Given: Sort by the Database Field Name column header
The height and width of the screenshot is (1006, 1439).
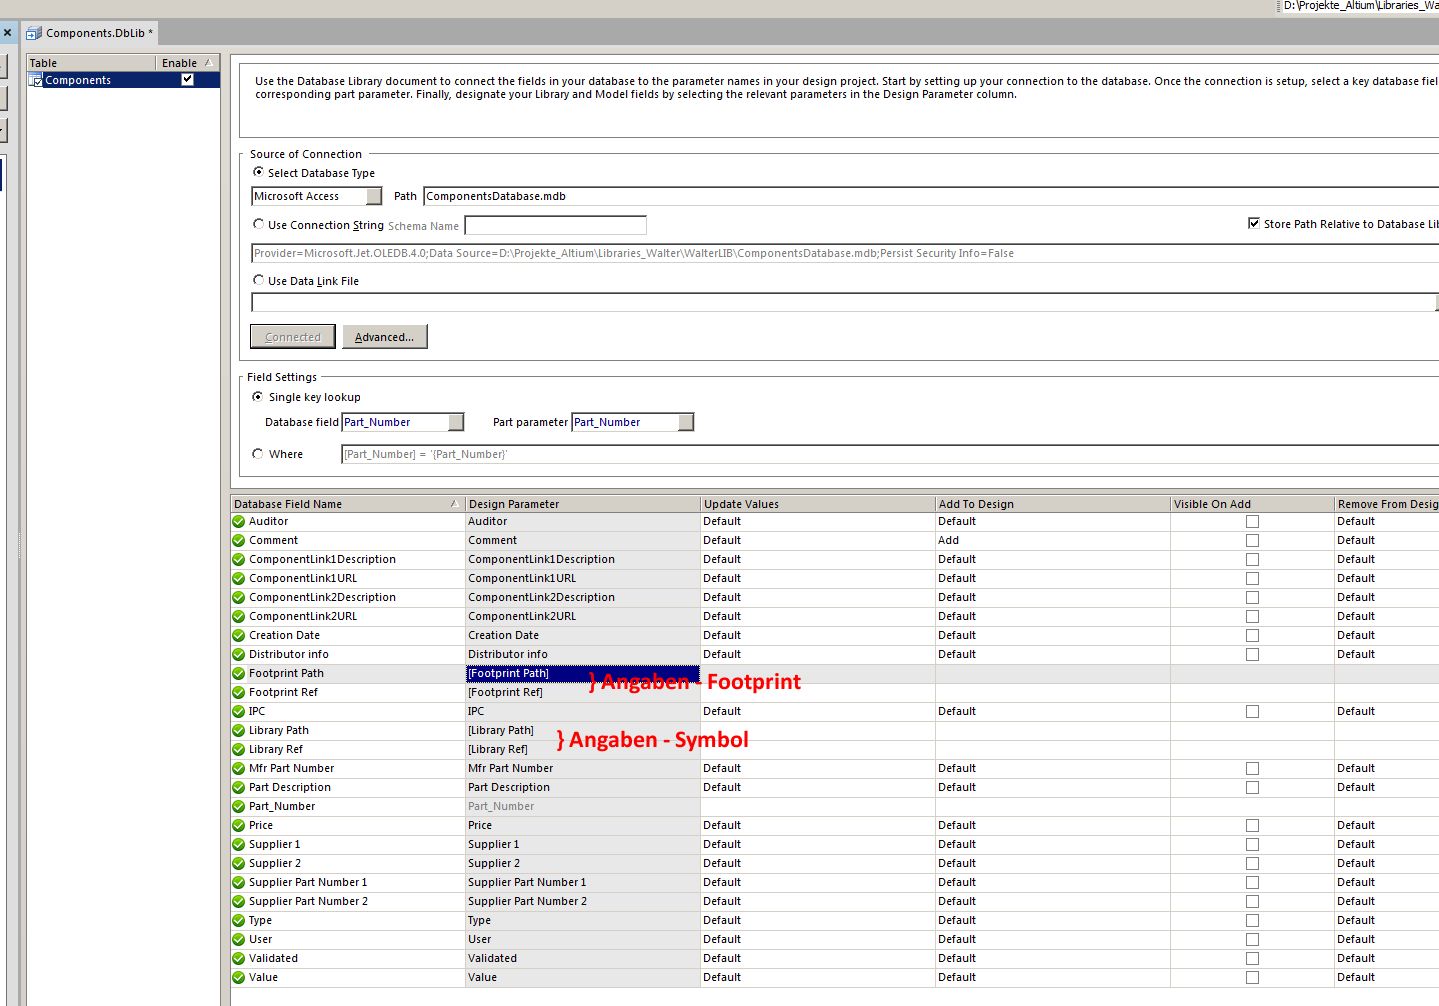Looking at the screenshot, I should [340, 504].
